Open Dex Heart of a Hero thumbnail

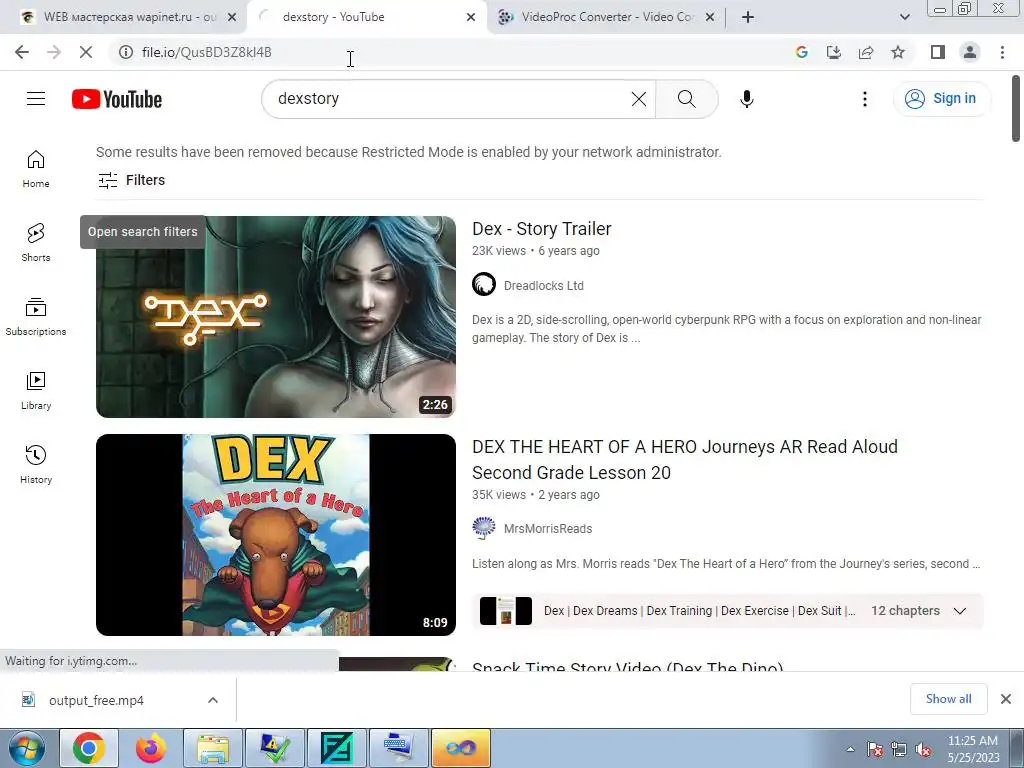click(x=276, y=535)
